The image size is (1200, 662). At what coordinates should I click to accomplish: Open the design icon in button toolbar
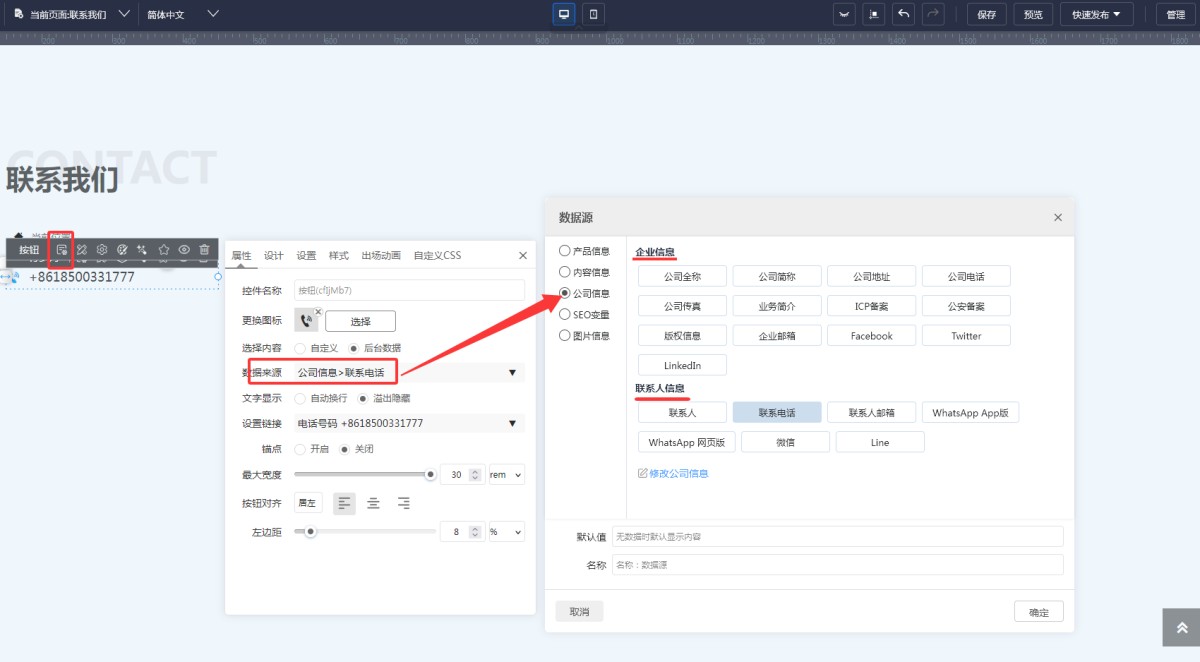(x=82, y=249)
